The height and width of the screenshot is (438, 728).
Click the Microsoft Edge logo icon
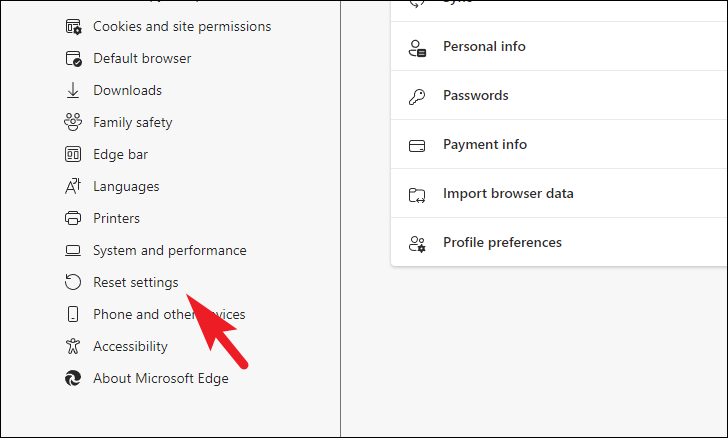(73, 378)
